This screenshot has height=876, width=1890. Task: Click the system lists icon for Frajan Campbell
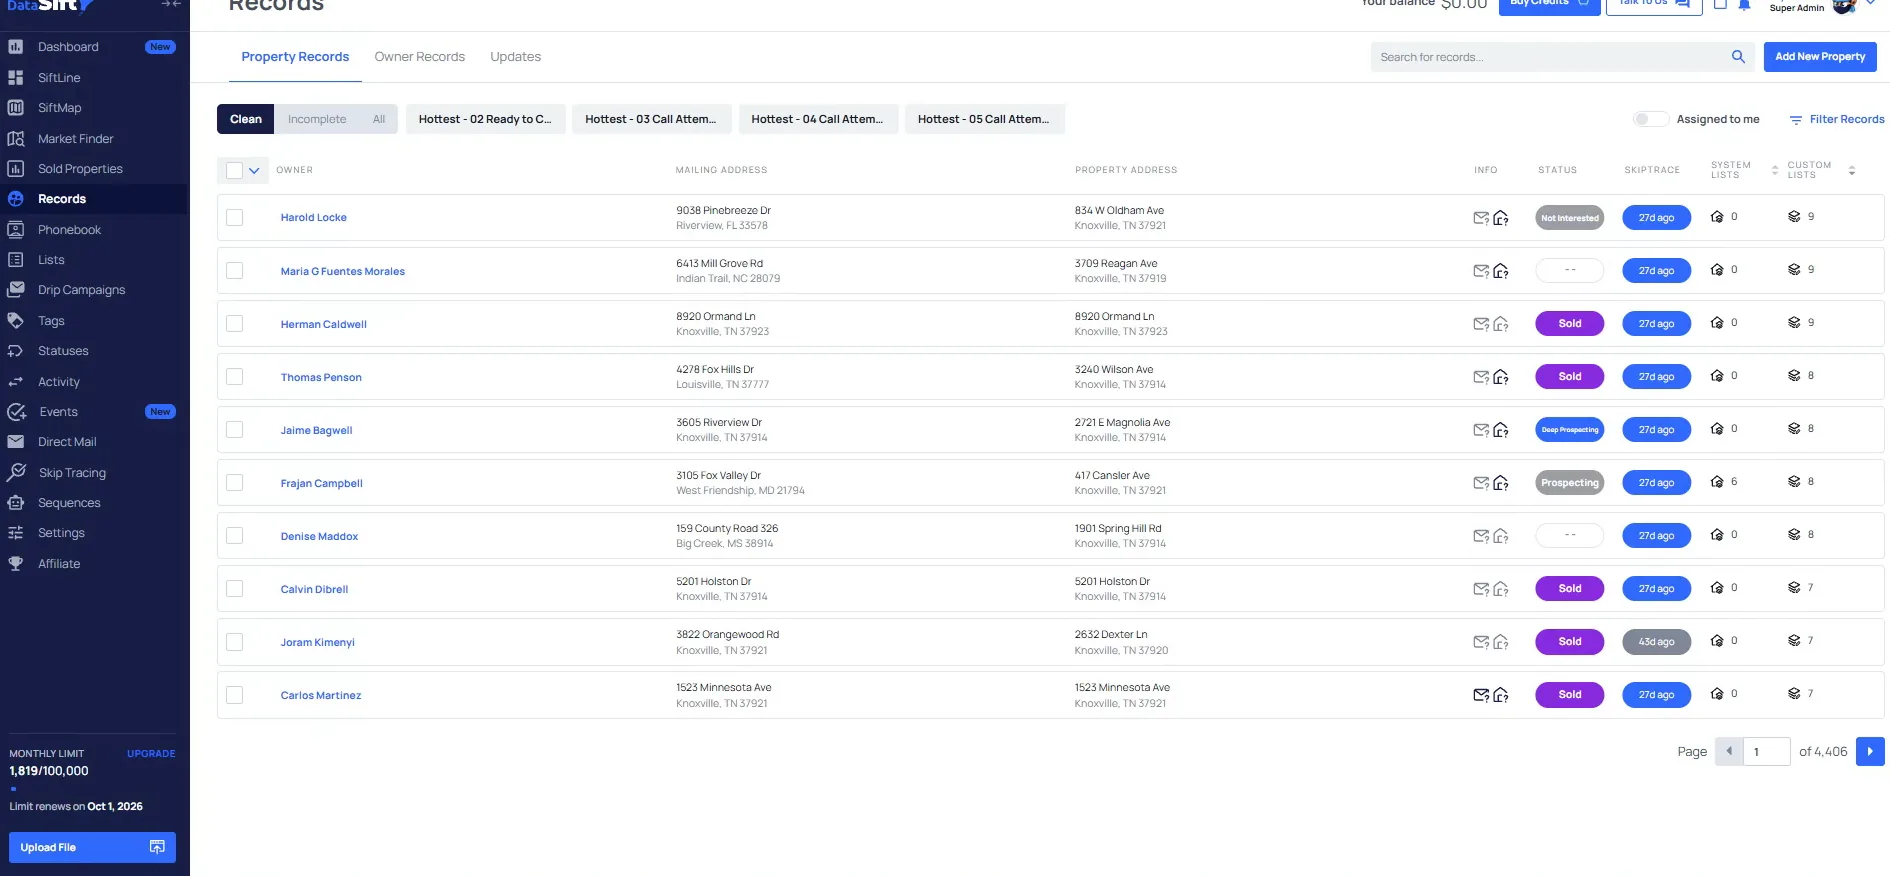(1717, 482)
